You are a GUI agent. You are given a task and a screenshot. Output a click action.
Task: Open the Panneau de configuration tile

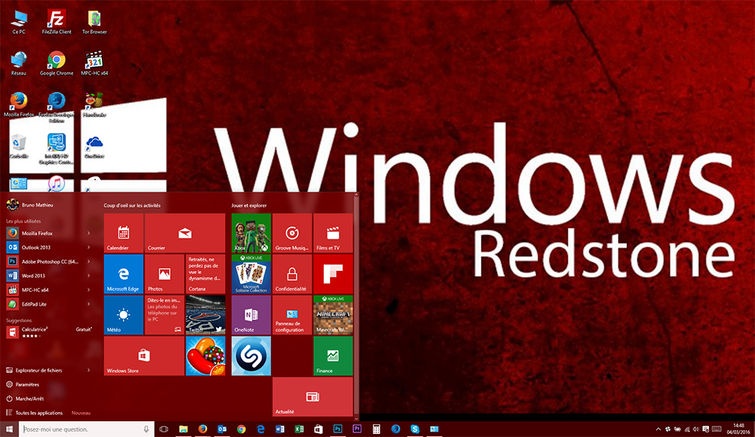[292, 315]
